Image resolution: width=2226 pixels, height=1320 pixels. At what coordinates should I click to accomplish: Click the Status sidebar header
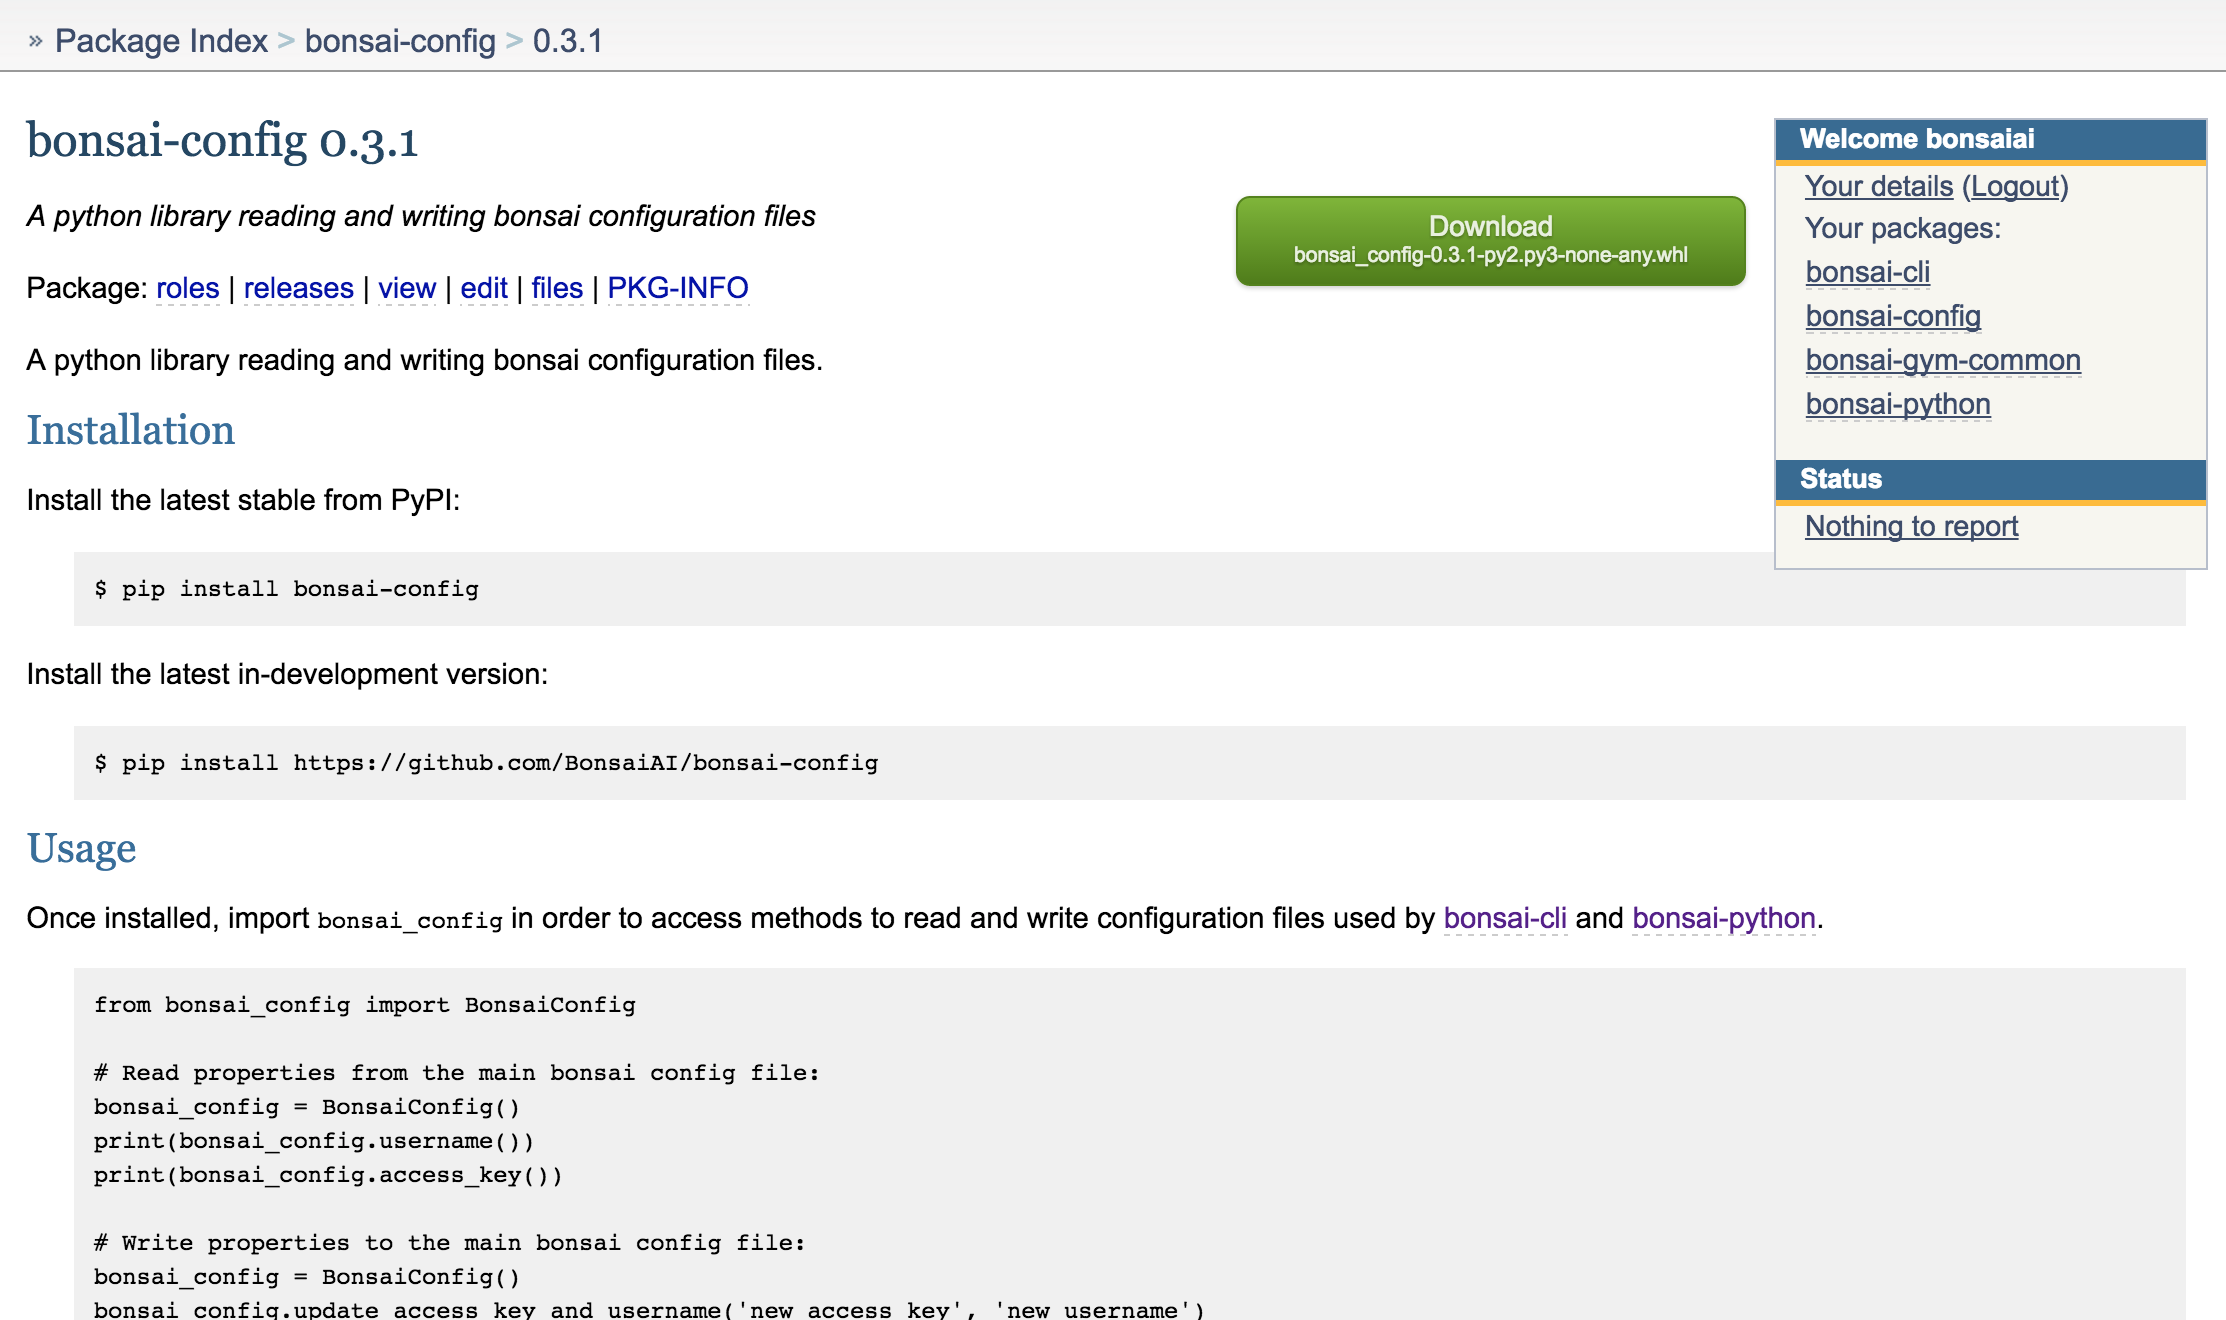click(x=1990, y=479)
